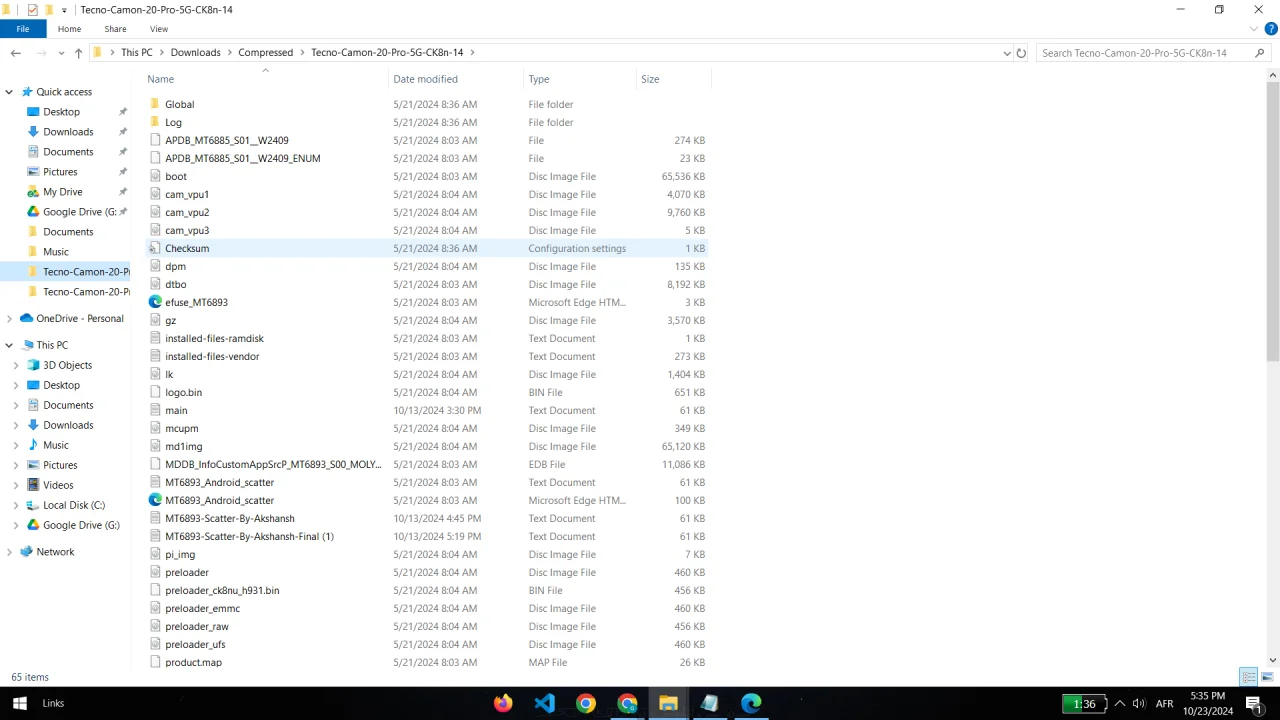Screen dimensions: 1280x720
Task: Open Customize Quick Access Toolbar dropdown
Action: click(64, 10)
